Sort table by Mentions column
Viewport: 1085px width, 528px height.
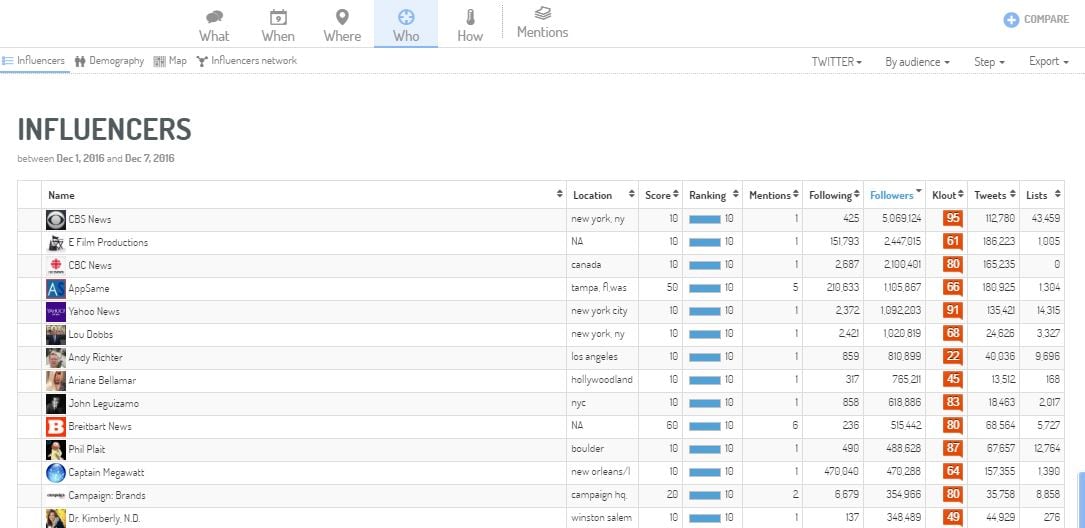773,195
